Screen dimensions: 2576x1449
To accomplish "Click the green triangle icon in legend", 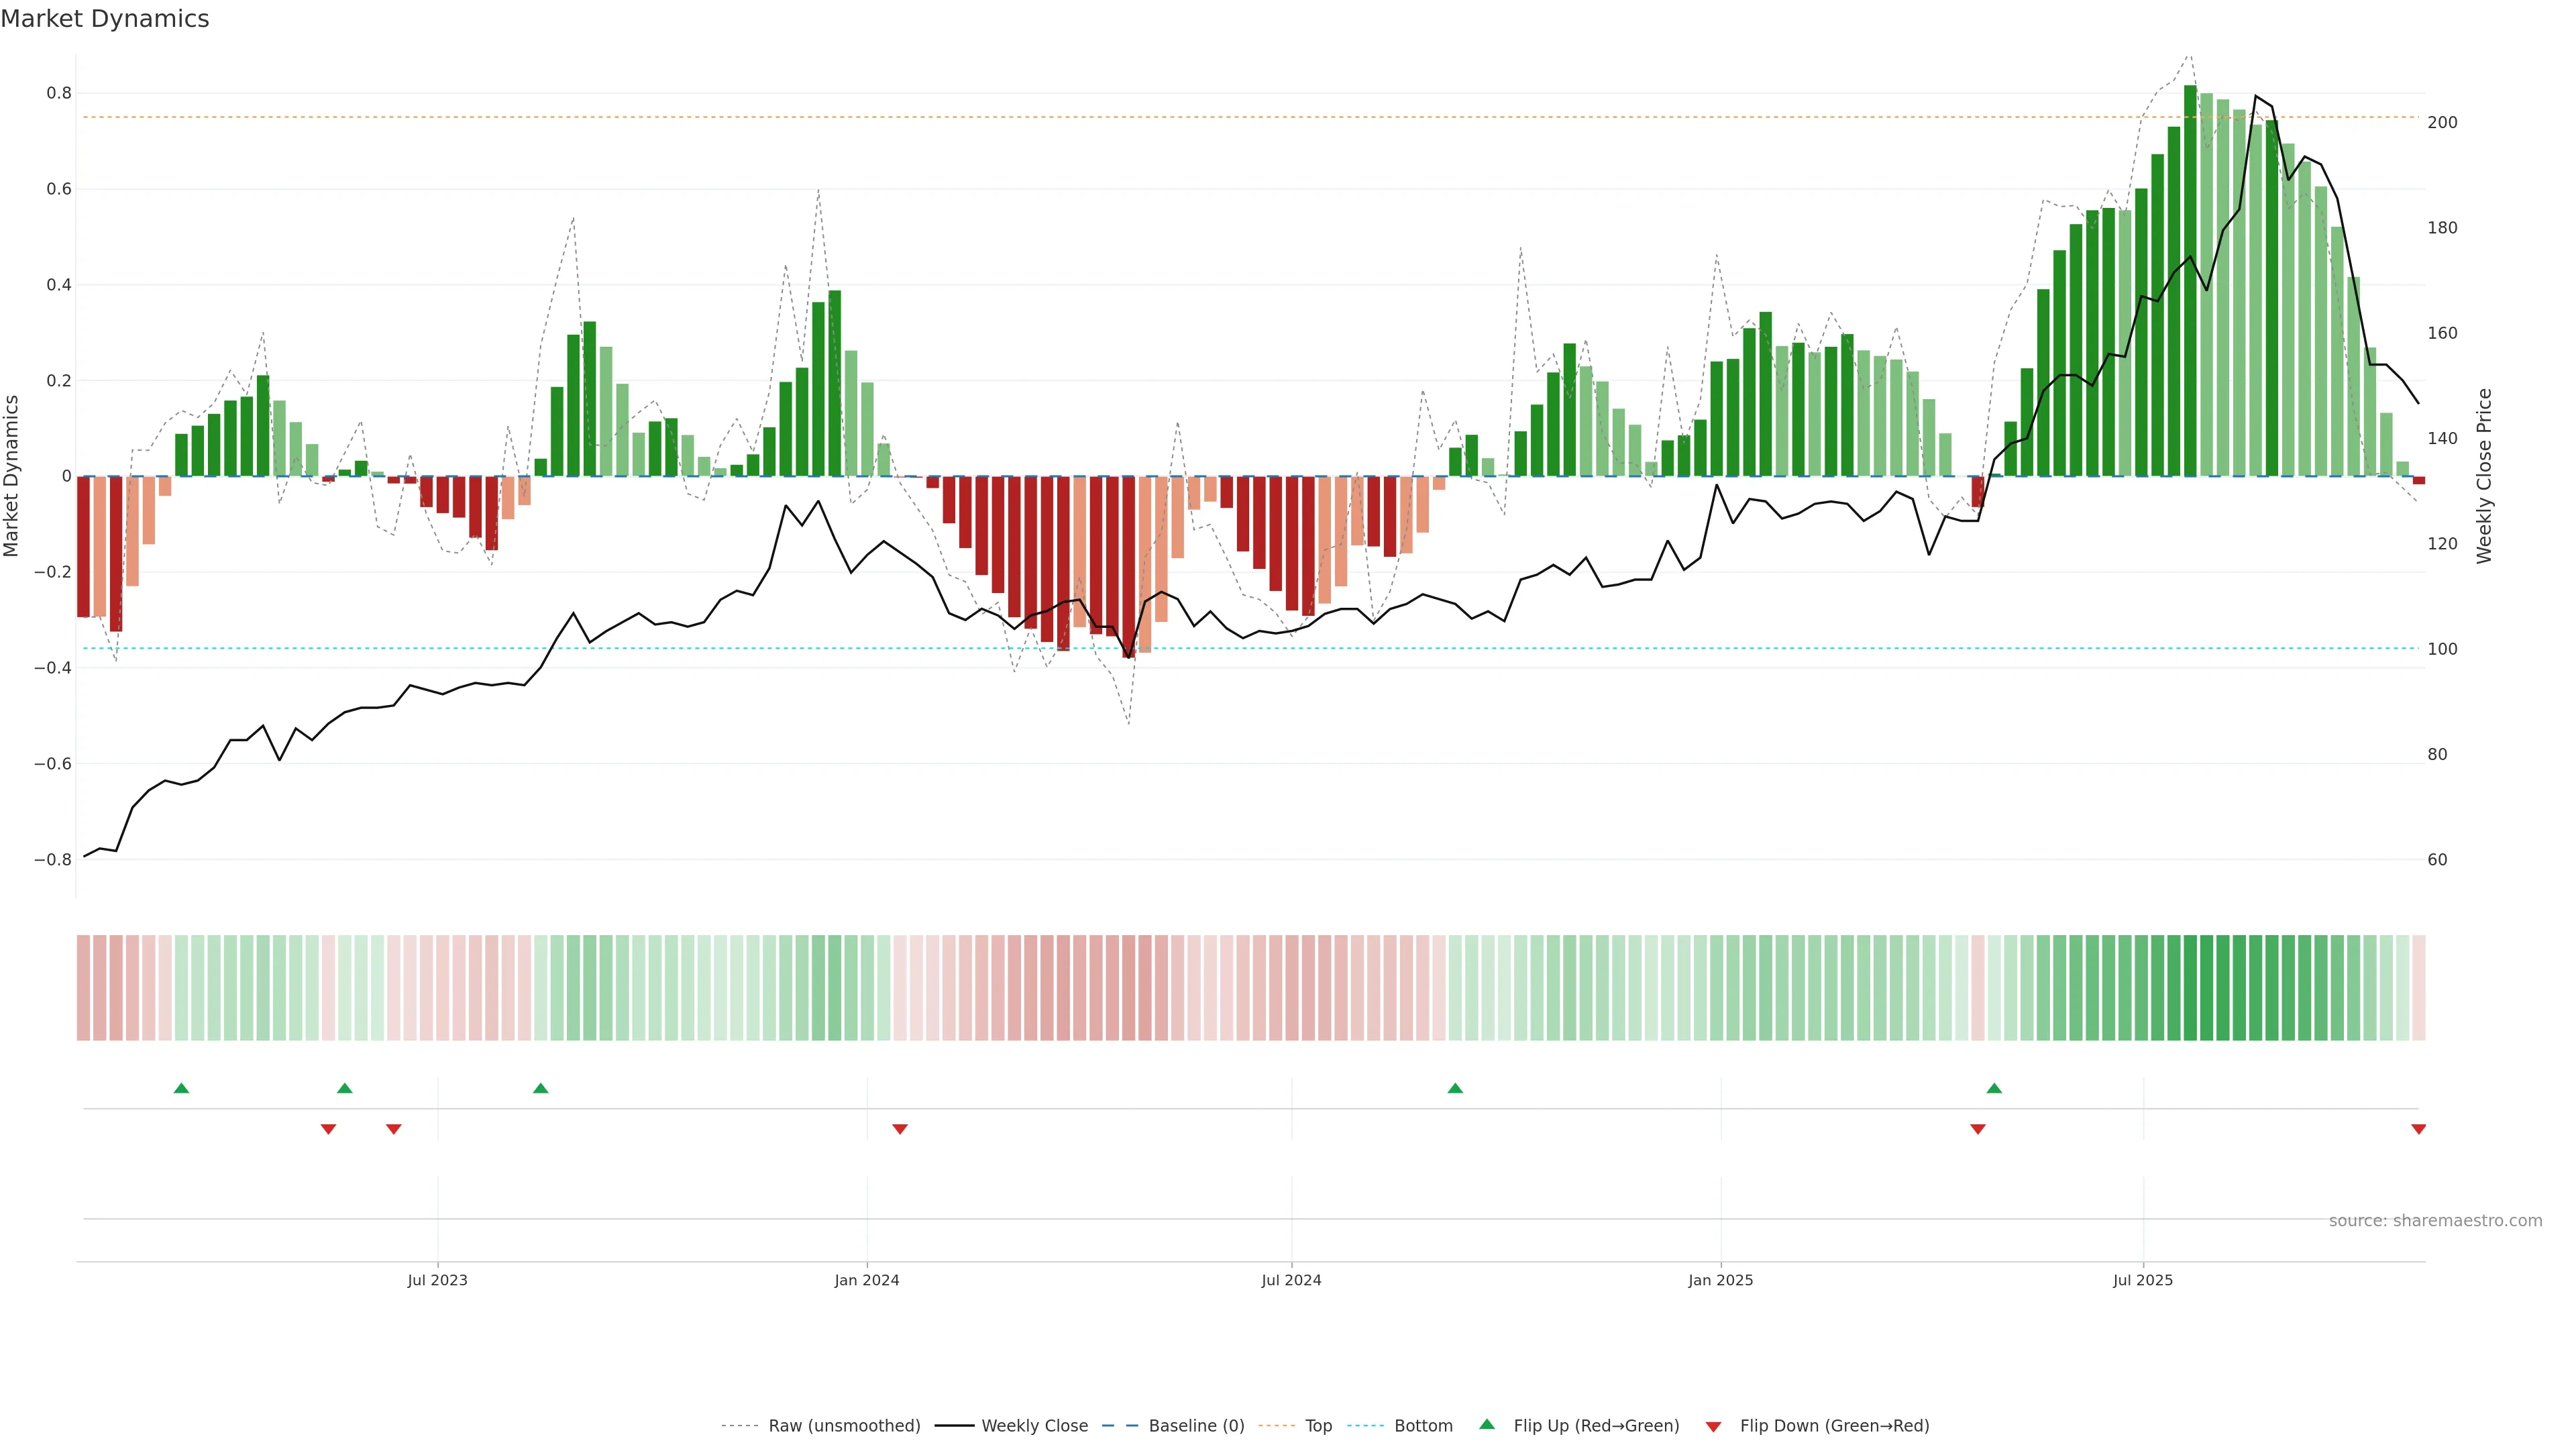I will [x=1487, y=1424].
